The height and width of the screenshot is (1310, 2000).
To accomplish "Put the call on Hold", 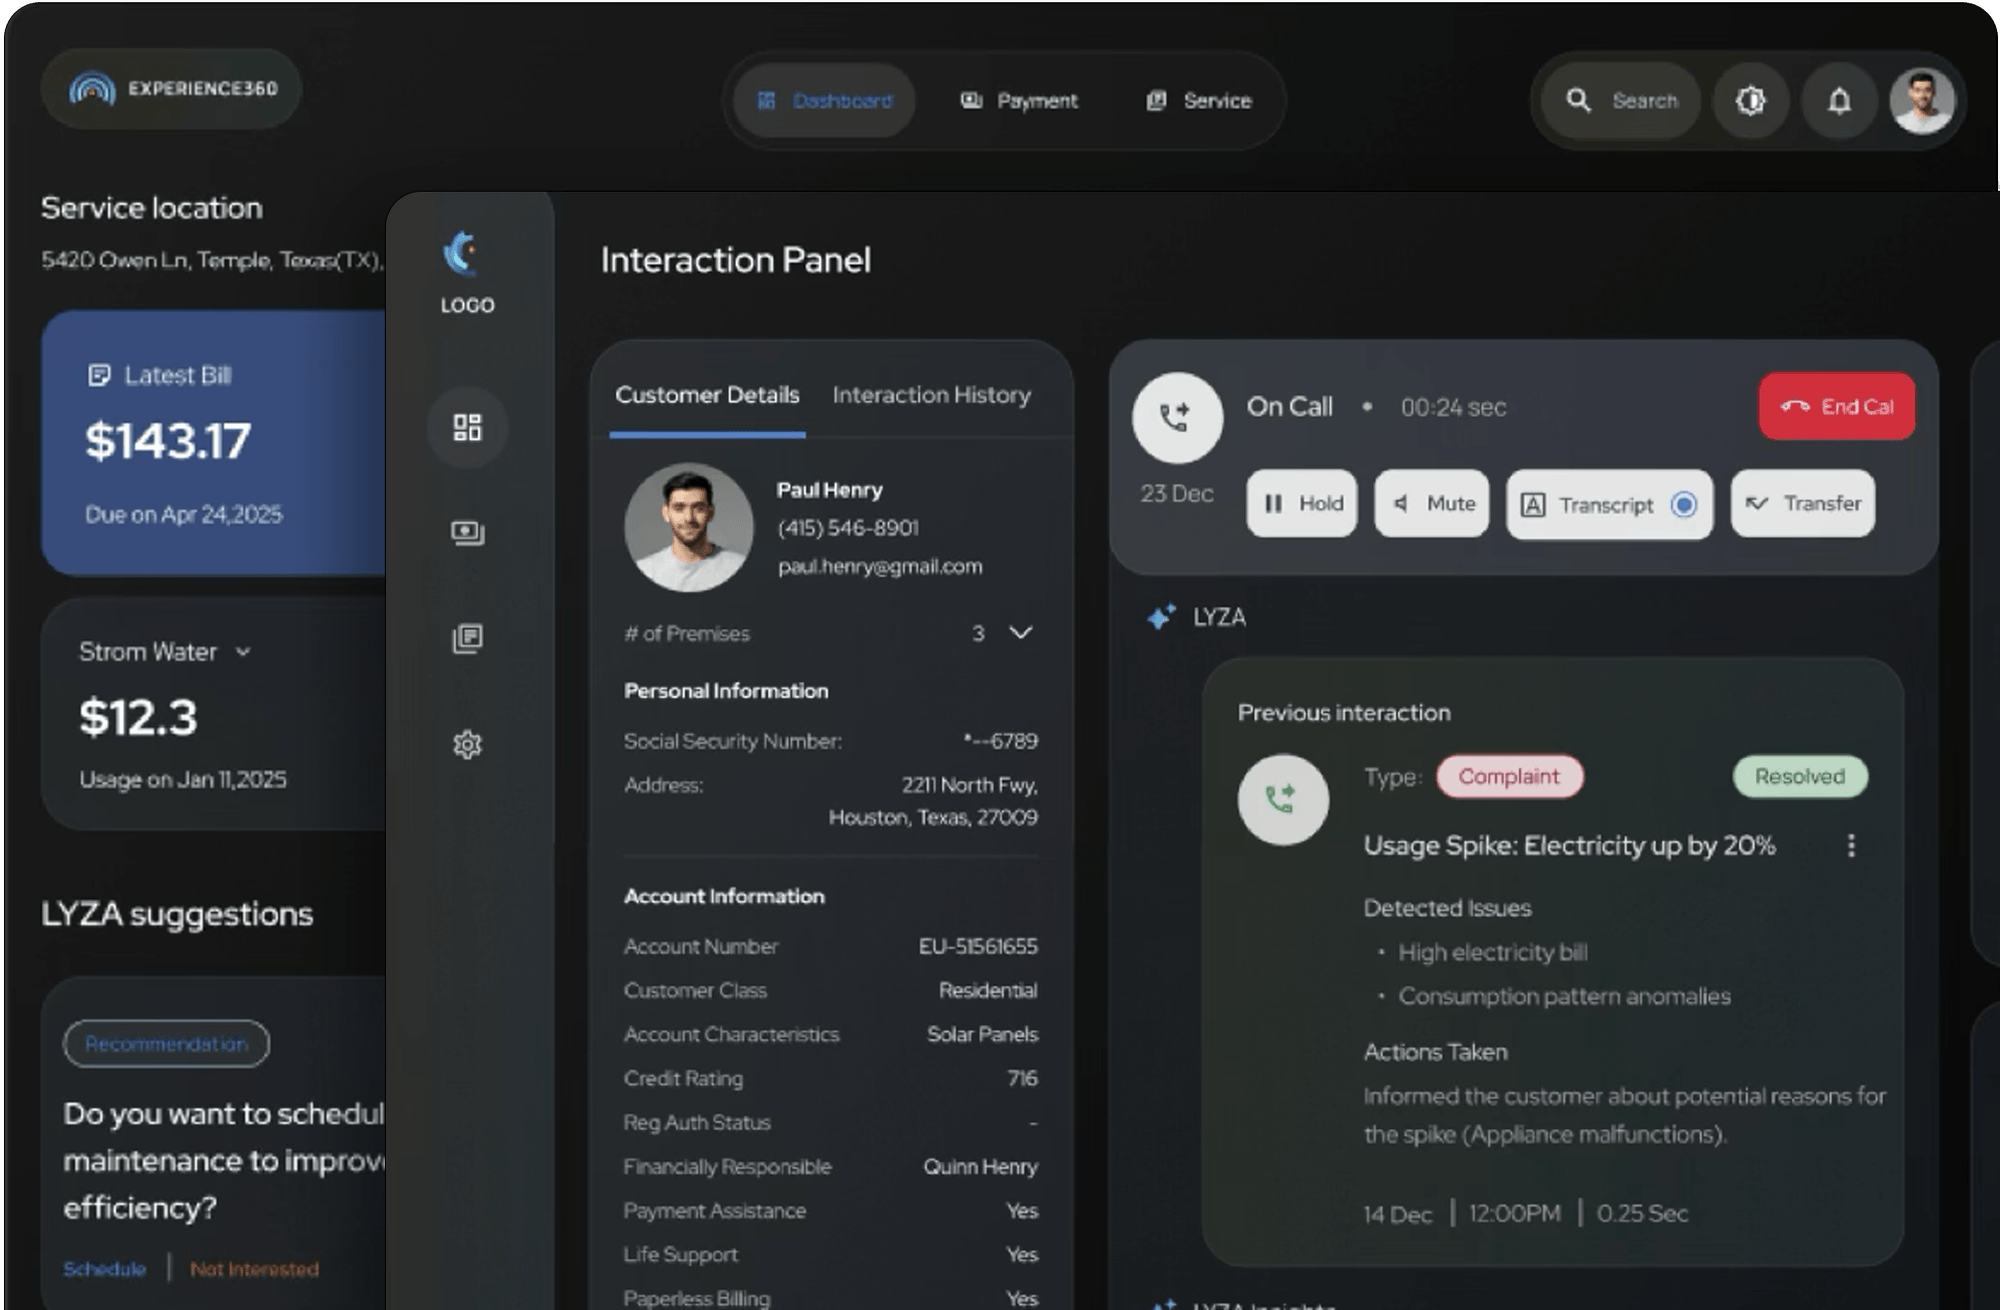I will (x=1300, y=504).
